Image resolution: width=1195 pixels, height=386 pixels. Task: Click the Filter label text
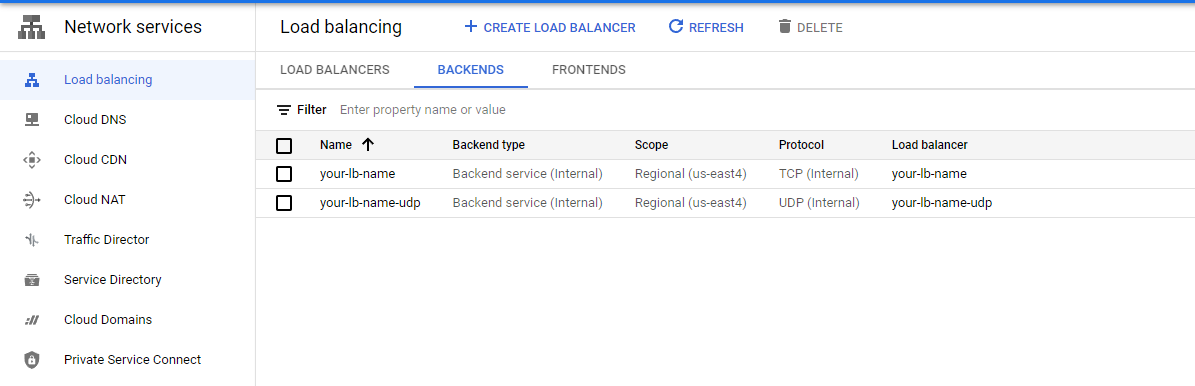312,110
